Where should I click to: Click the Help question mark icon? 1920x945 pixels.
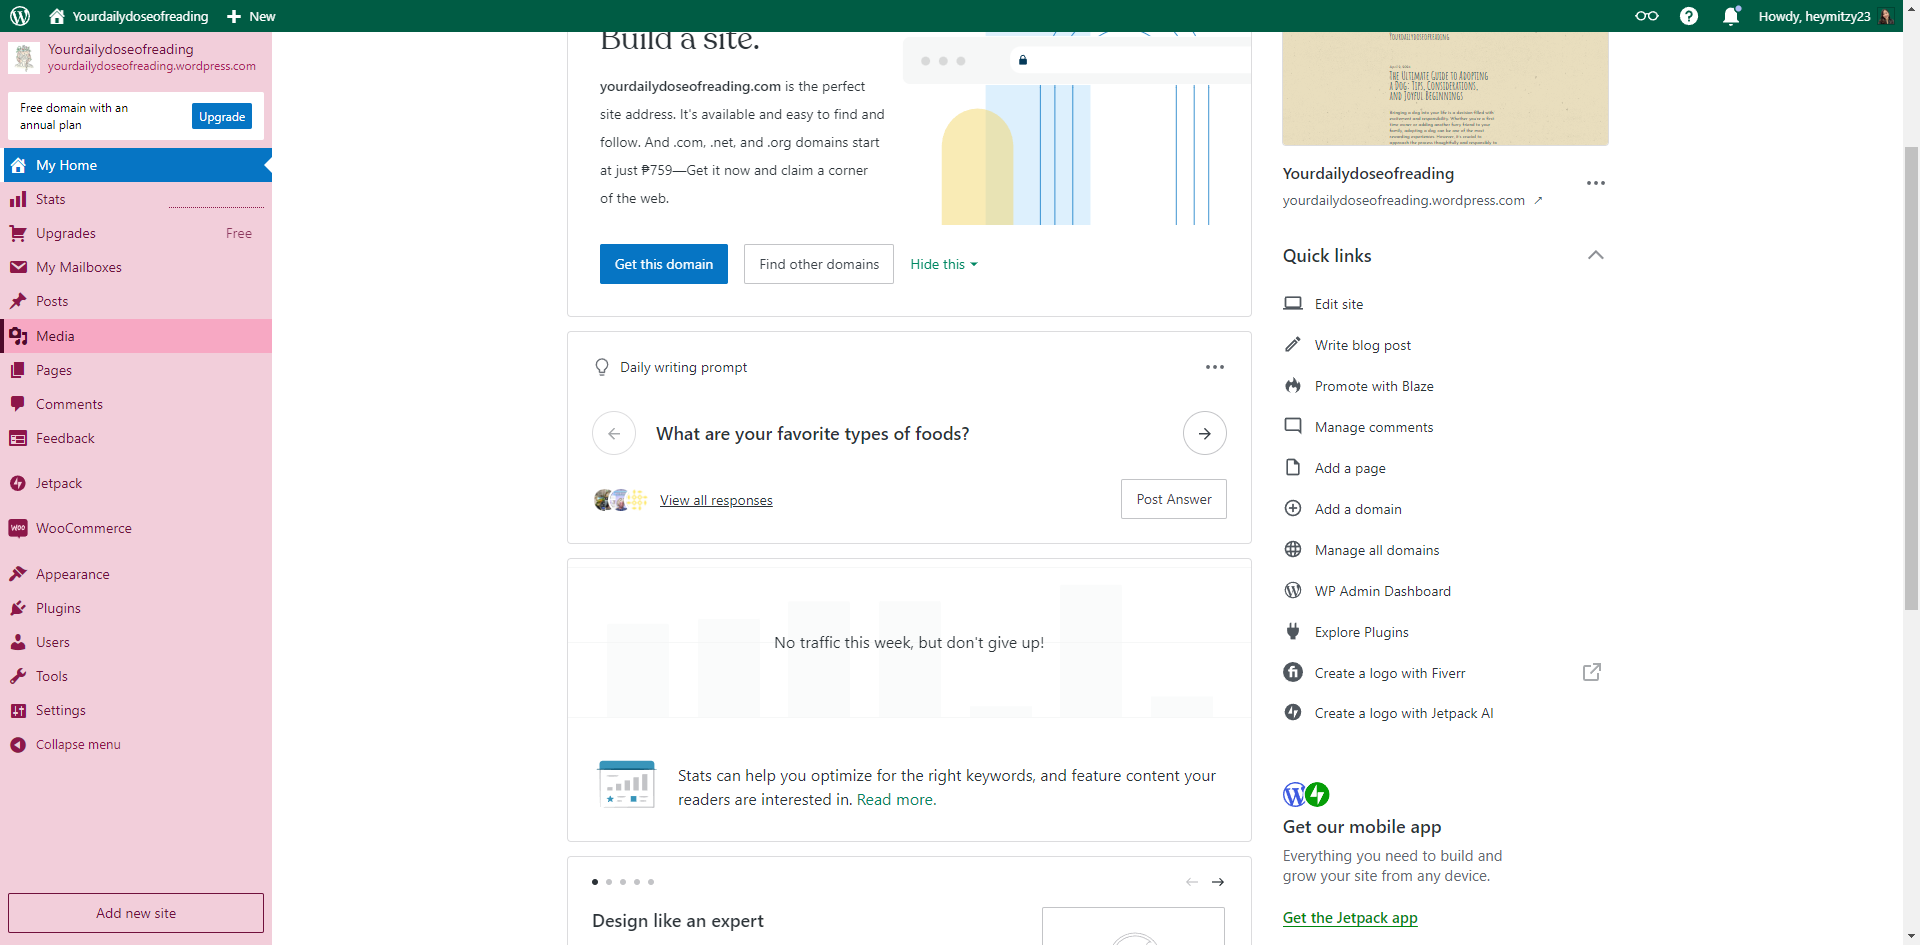(x=1689, y=16)
